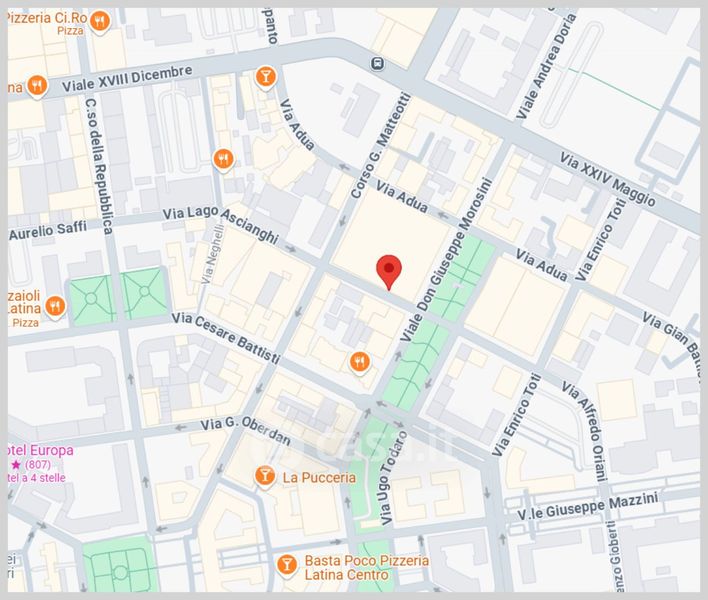
Task: Click restaurant icon between Via Cesare Battisti and Morosini
Action: point(360,361)
